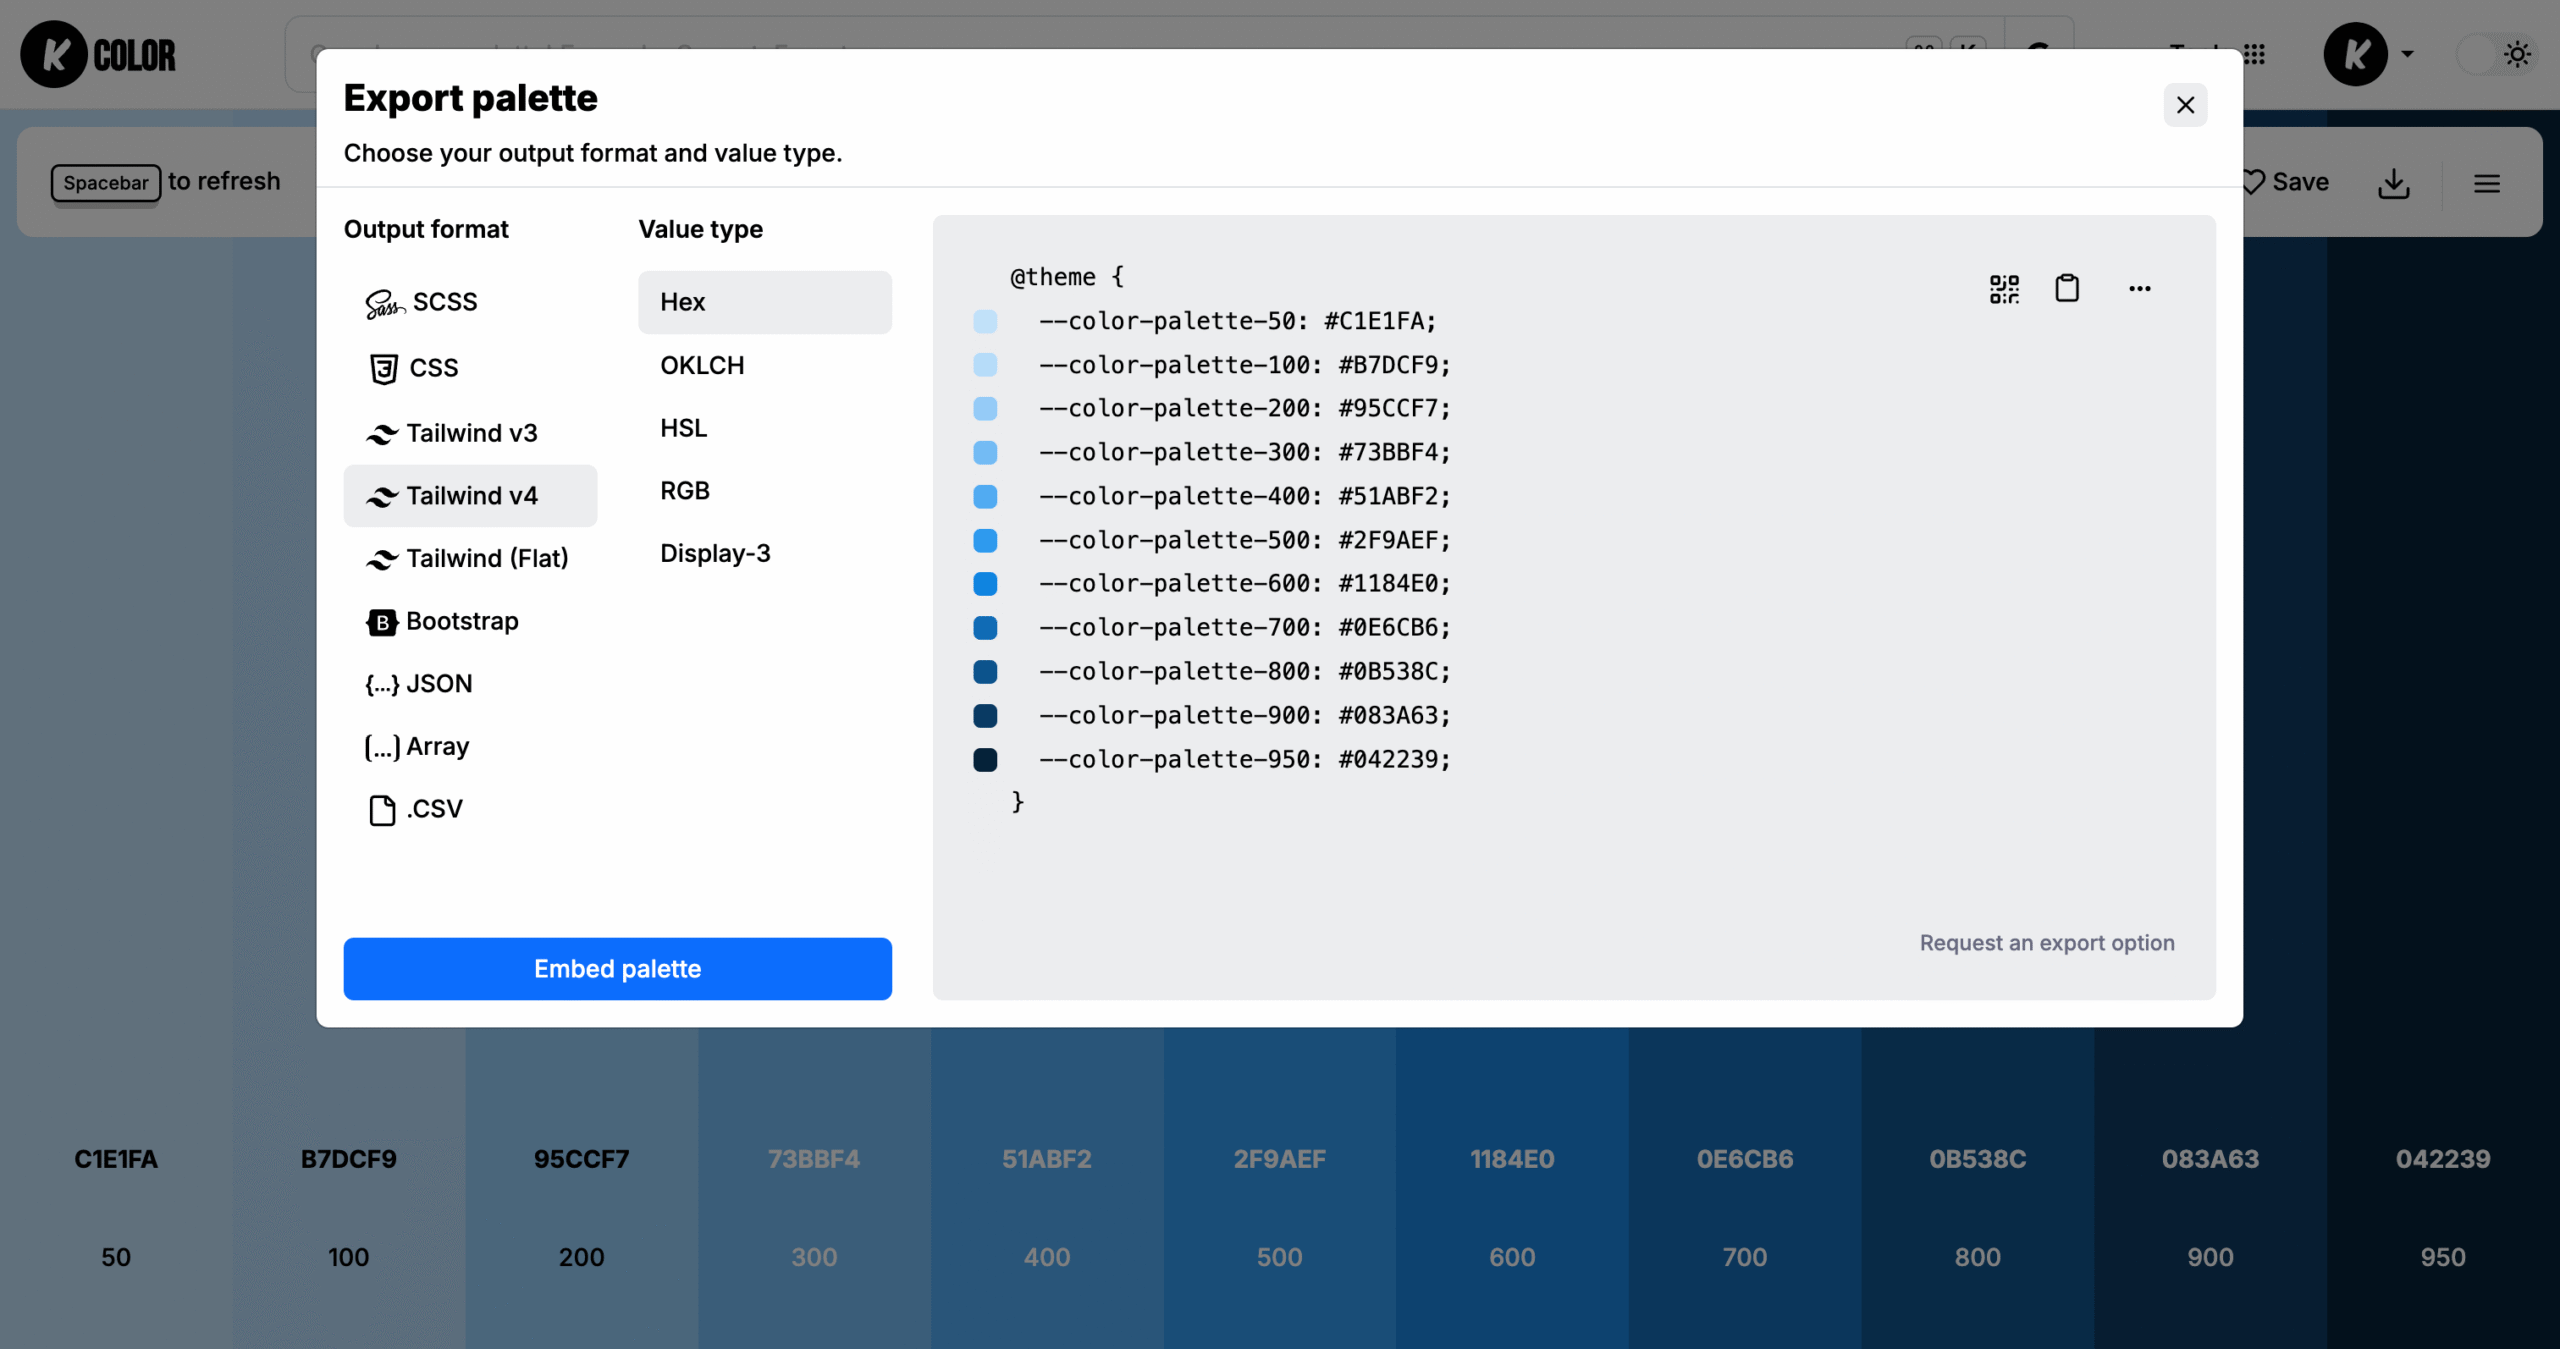This screenshot has height=1349, width=2560.
Task: Select the SCSS output format
Action: pos(470,302)
